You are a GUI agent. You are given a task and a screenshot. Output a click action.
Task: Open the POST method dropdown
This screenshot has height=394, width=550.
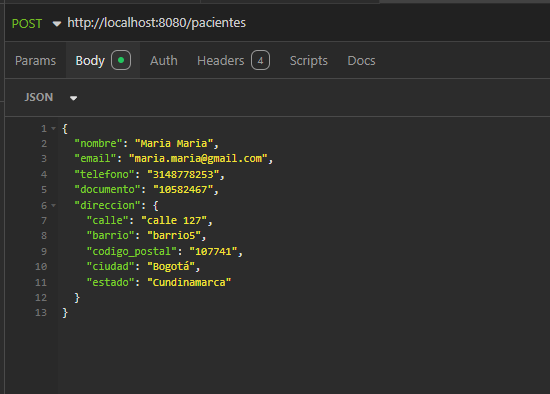pos(36,24)
